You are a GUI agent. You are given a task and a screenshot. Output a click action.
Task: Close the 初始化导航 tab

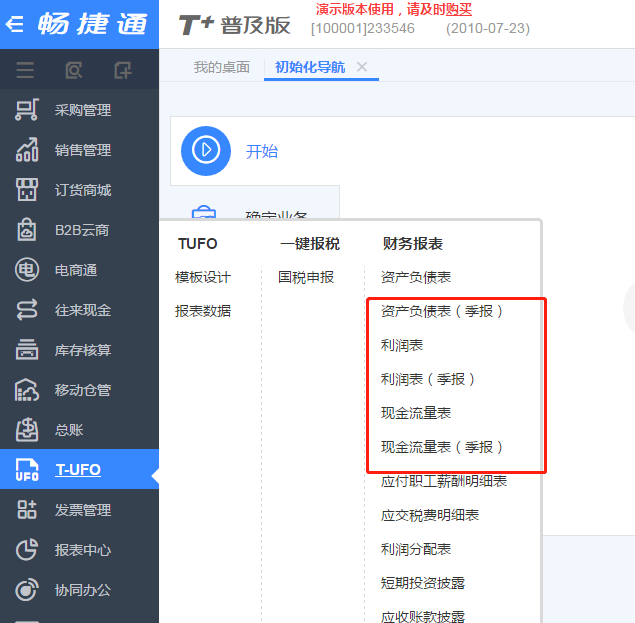click(362, 67)
